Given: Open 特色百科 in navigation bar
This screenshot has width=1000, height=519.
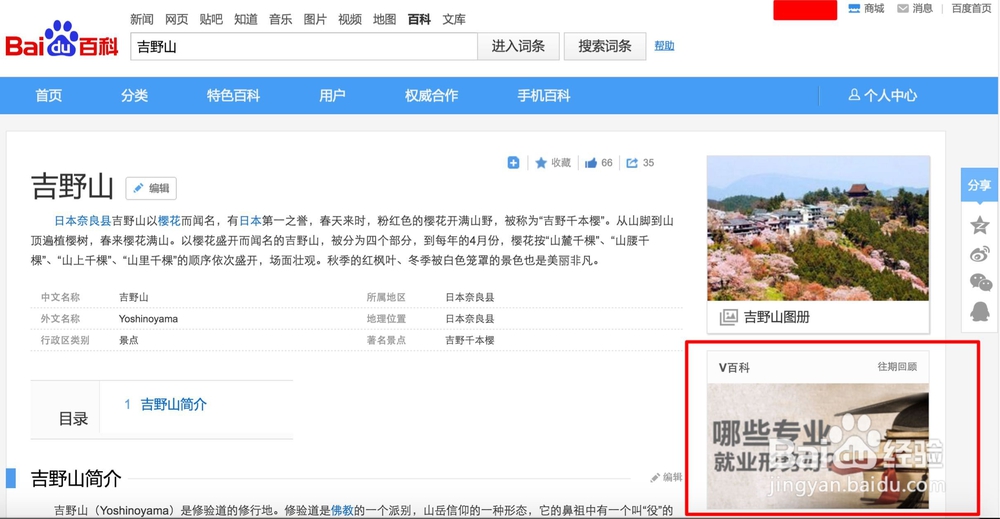Looking at the screenshot, I should 233,96.
